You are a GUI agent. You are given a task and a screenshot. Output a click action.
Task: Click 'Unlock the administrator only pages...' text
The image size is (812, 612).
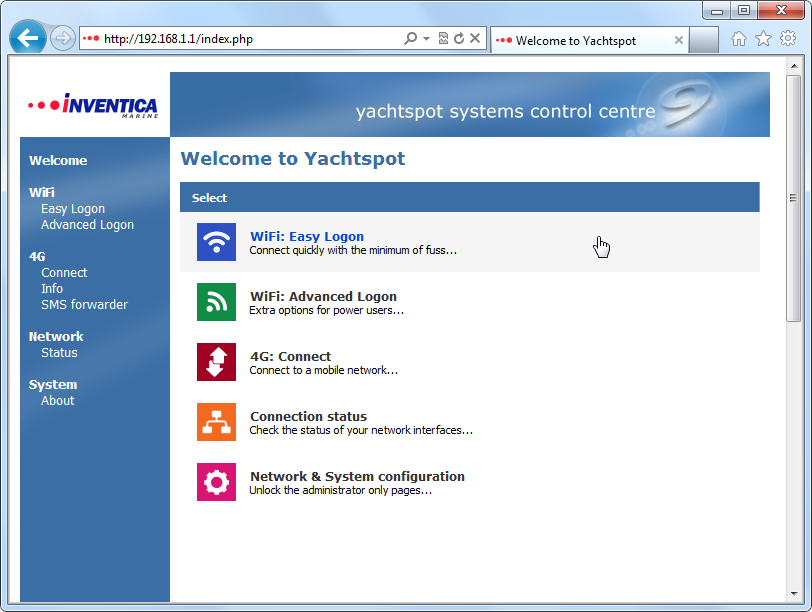coord(340,491)
